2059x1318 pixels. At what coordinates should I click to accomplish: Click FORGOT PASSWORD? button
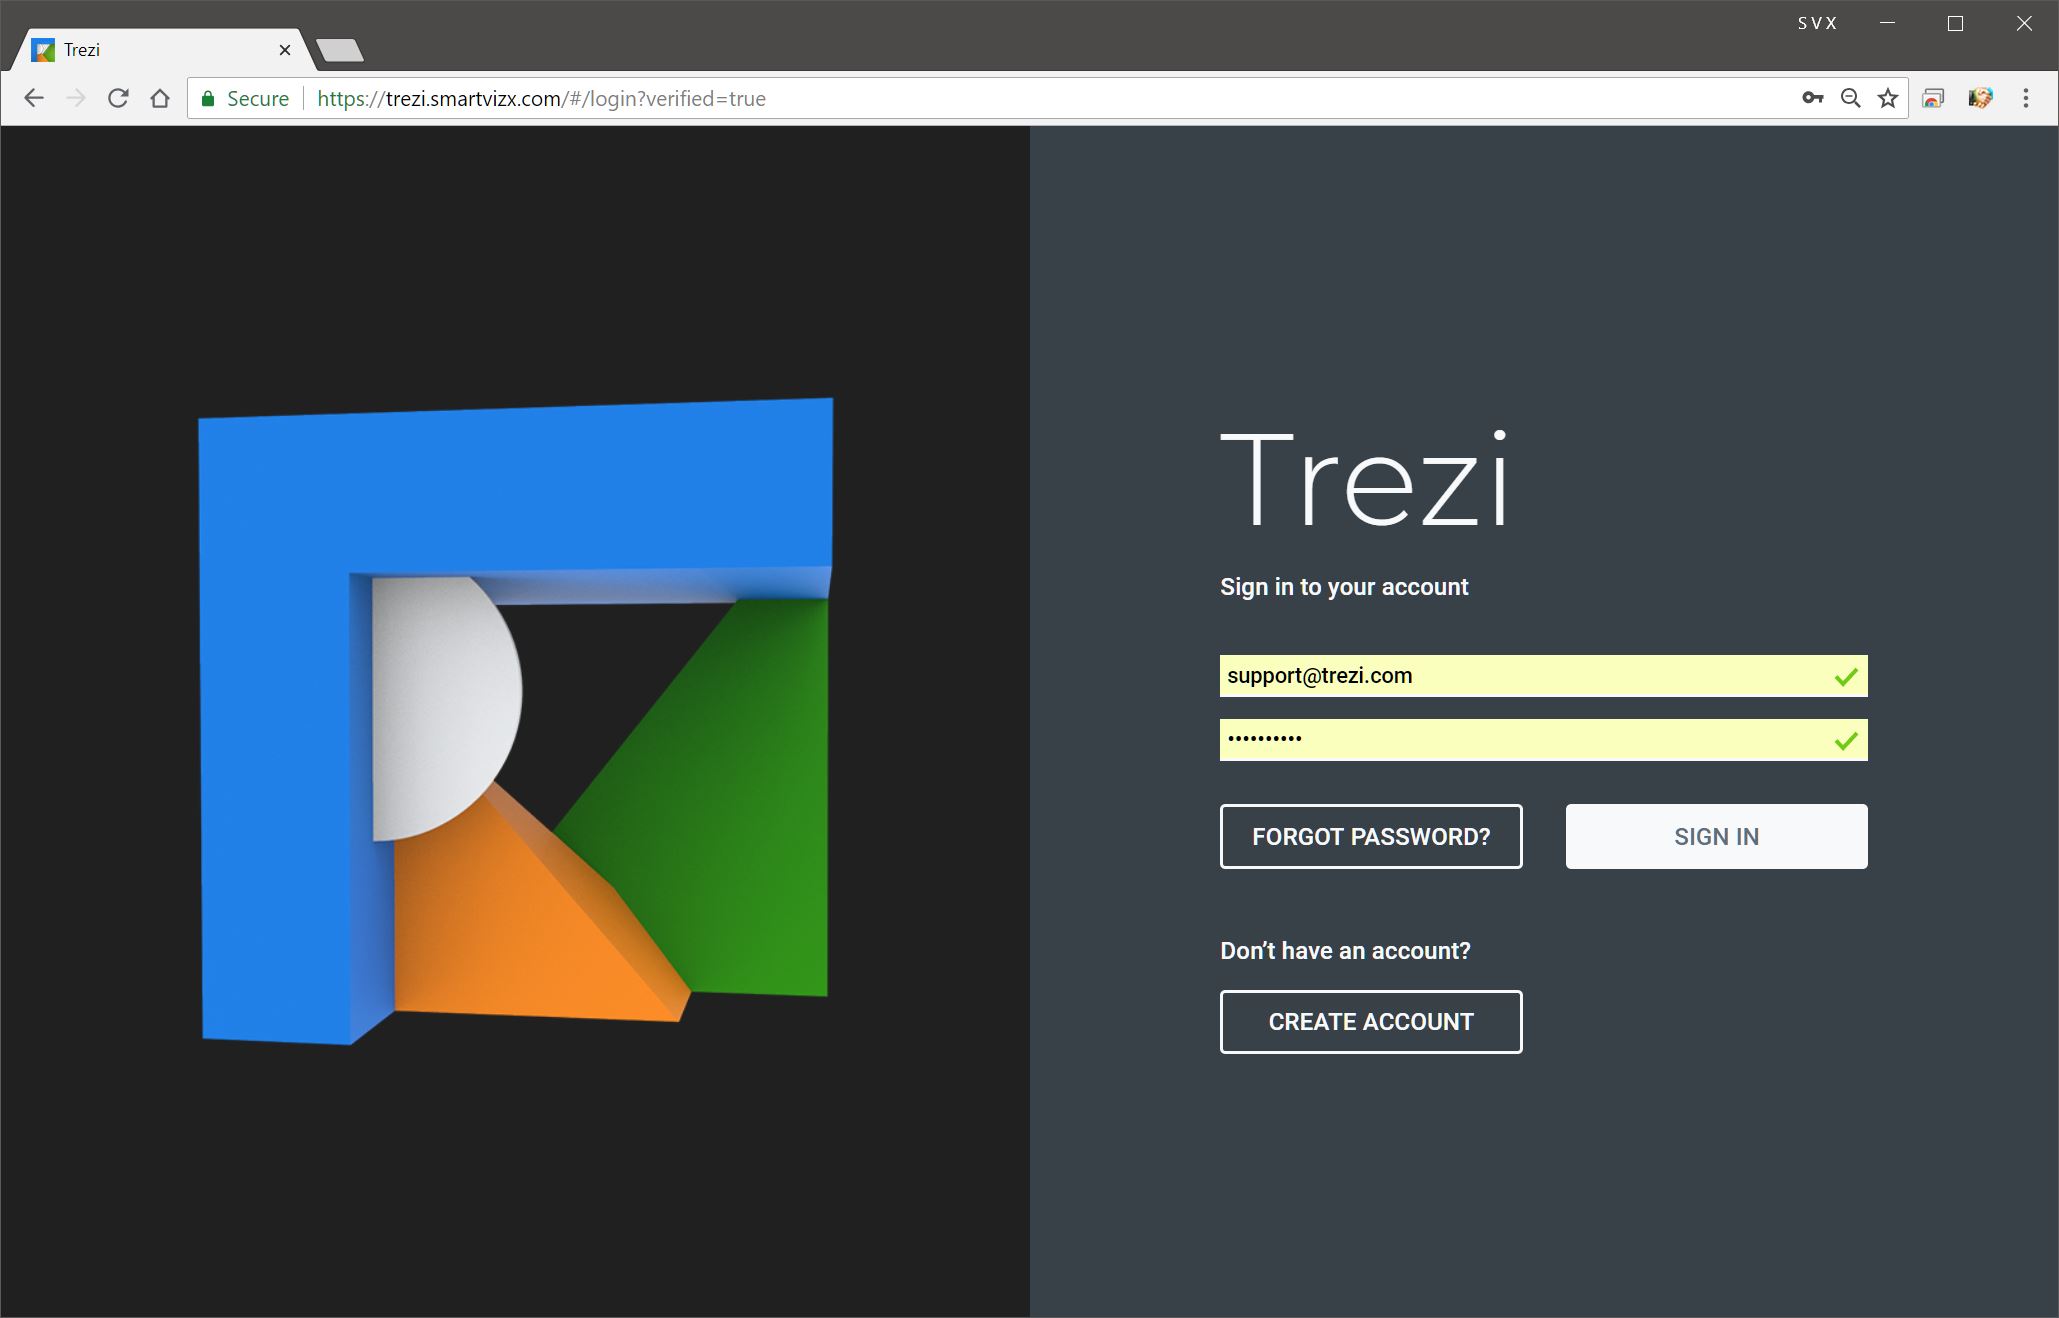point(1370,836)
